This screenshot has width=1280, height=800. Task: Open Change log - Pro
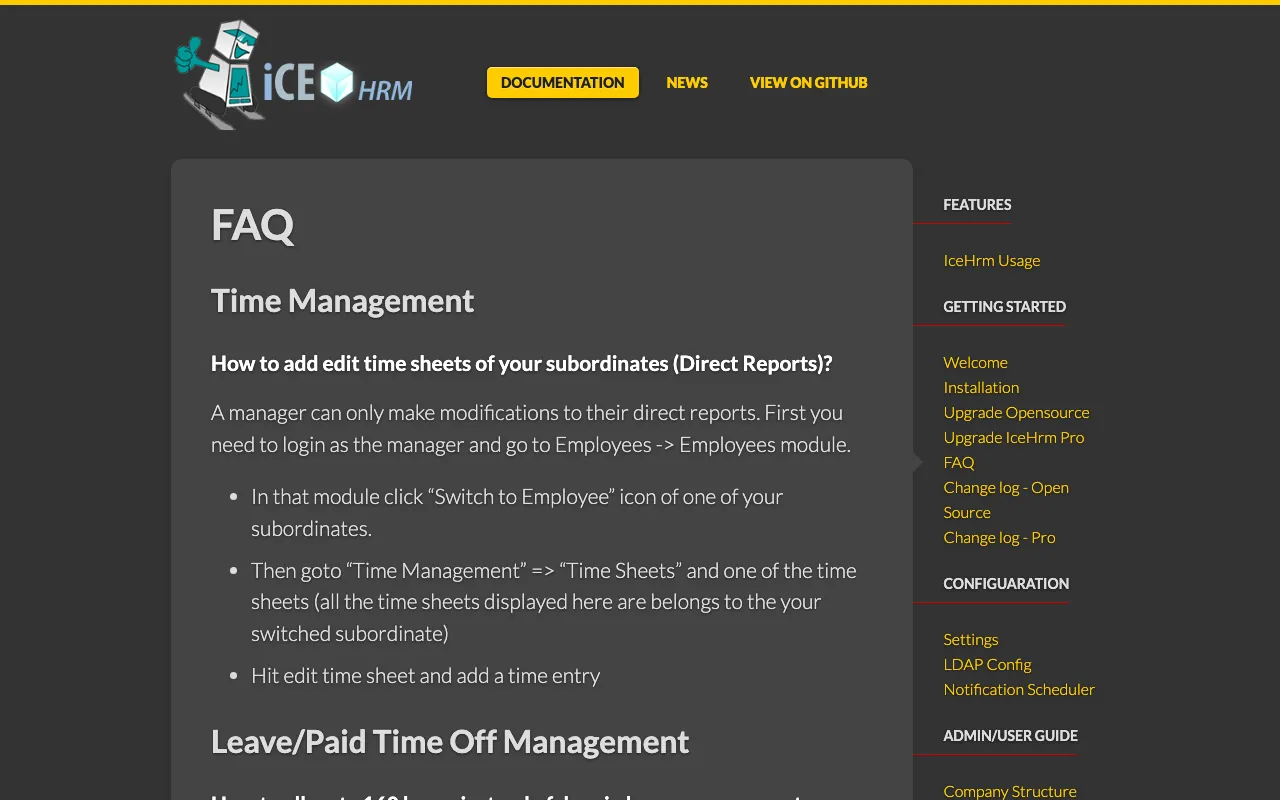[x=1000, y=538]
